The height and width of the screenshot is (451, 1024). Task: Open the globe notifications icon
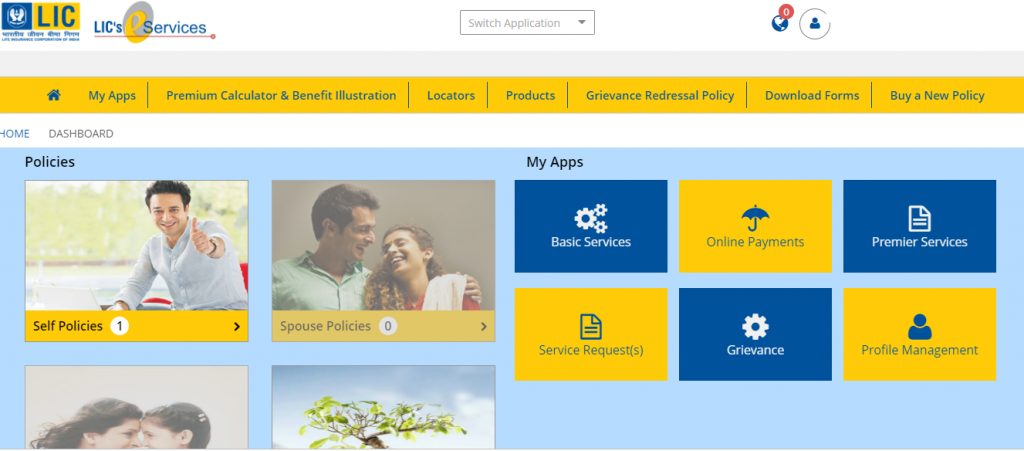tap(780, 24)
